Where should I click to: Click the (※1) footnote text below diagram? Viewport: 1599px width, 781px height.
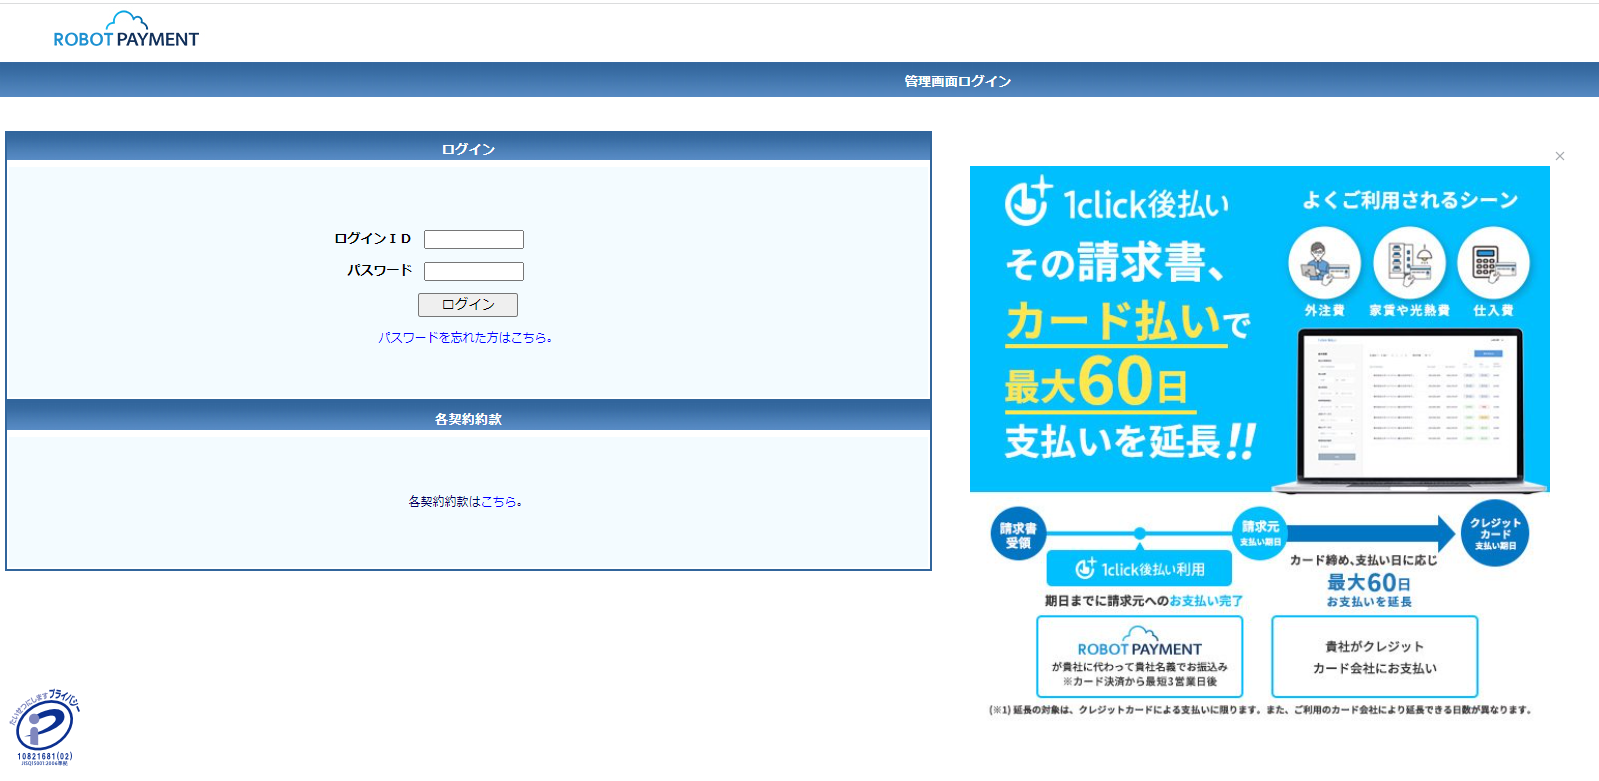(x=1260, y=710)
